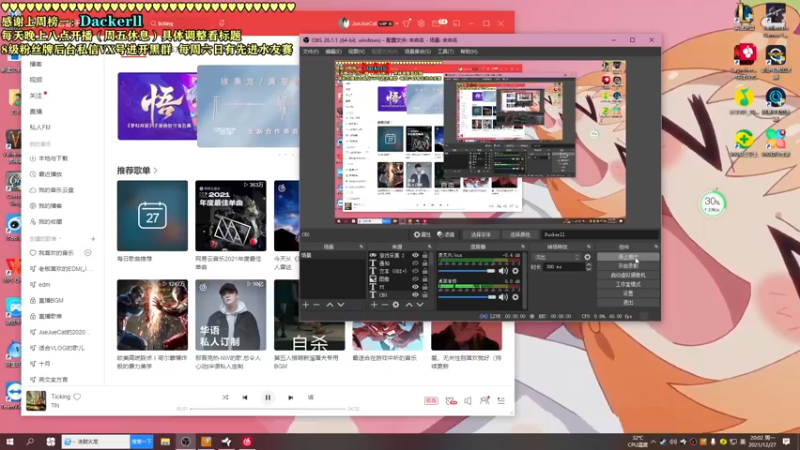Open 视图(V) menu in OBS

356,52
